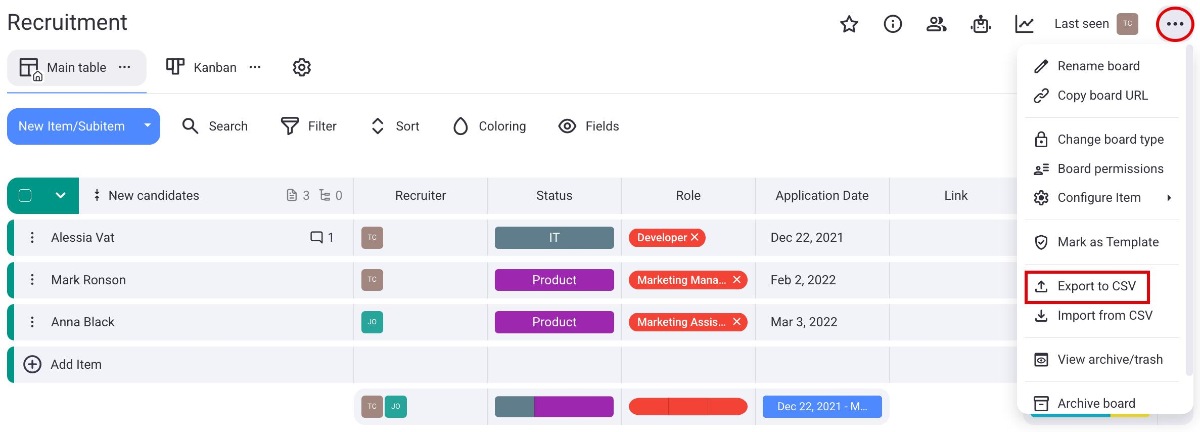Screen dimensions: 1200x432
Task: Collapse the New candidates group chevron
Action: (x=60, y=195)
